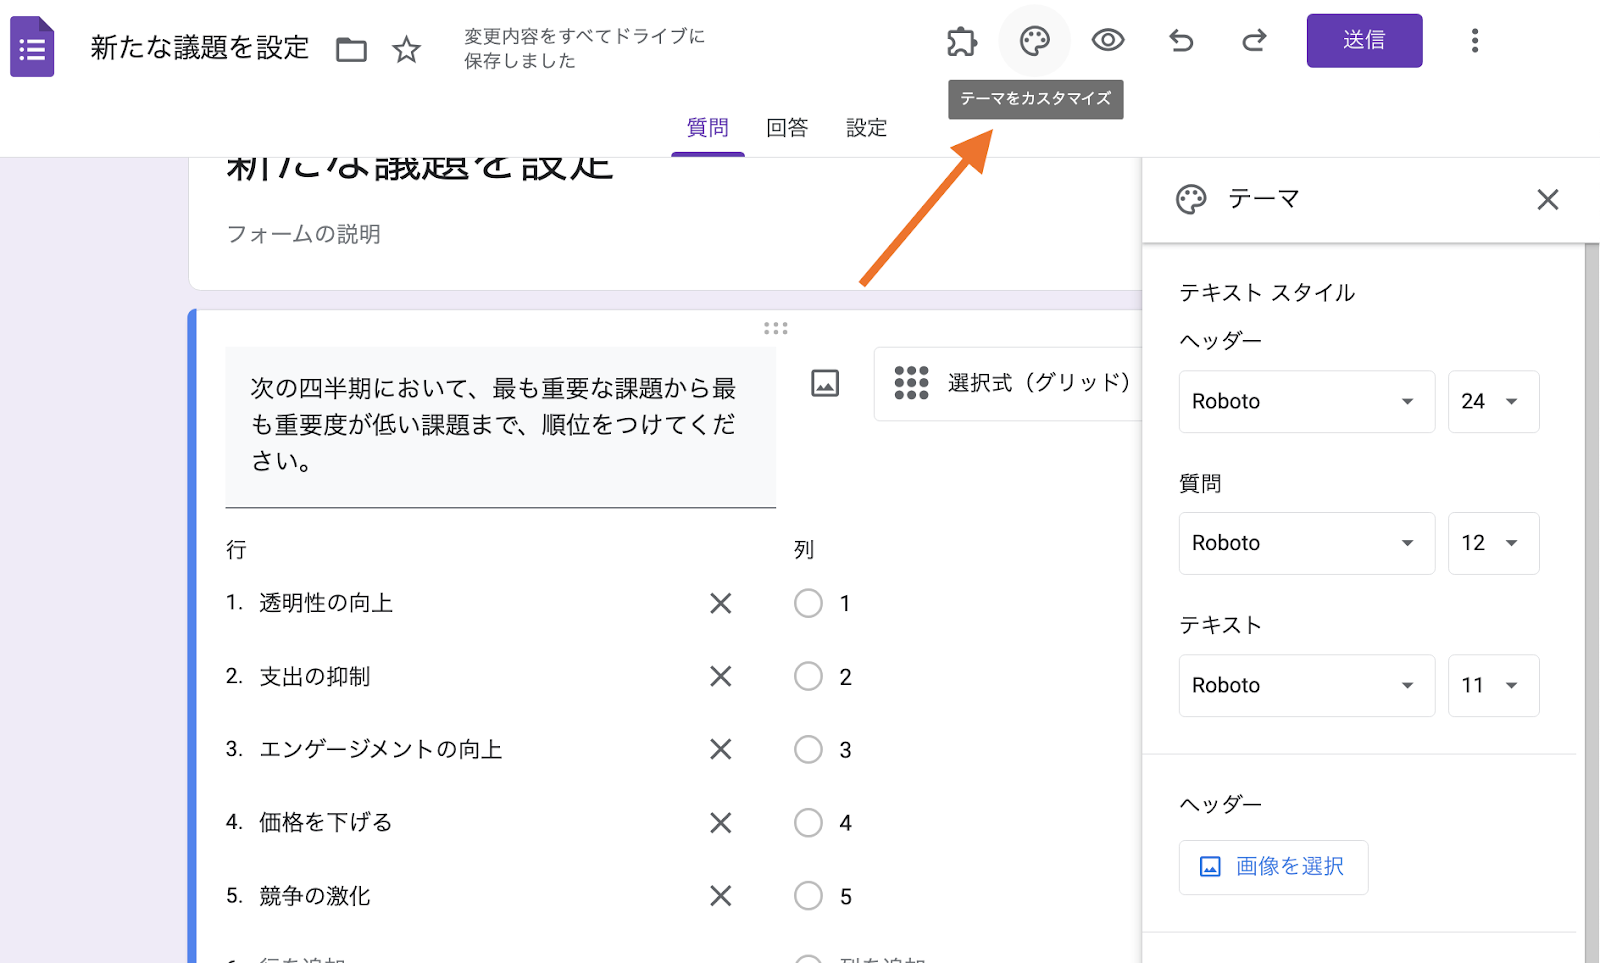Redo the last change
1600x963 pixels.
(x=1254, y=41)
